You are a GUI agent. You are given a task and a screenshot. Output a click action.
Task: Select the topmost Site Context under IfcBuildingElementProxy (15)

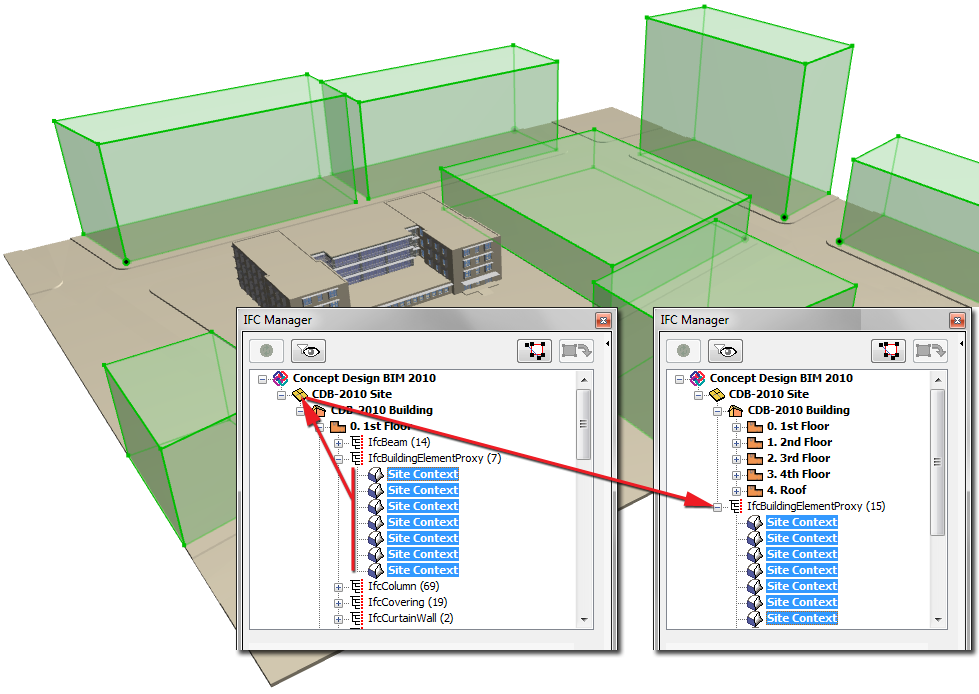point(802,522)
